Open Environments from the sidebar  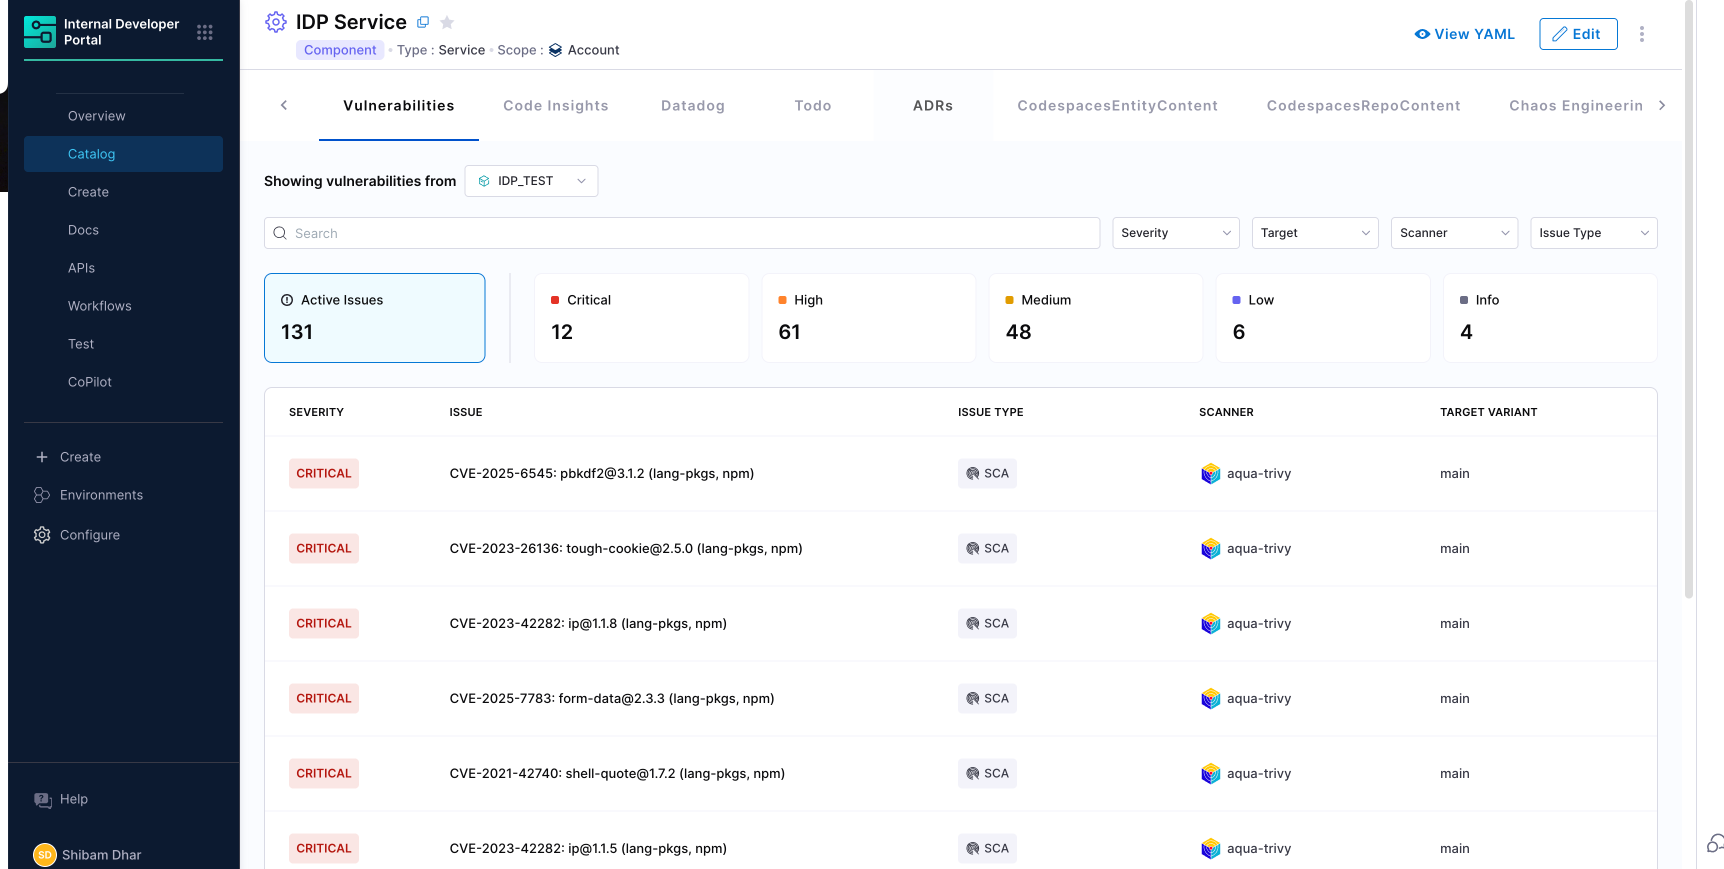point(101,495)
